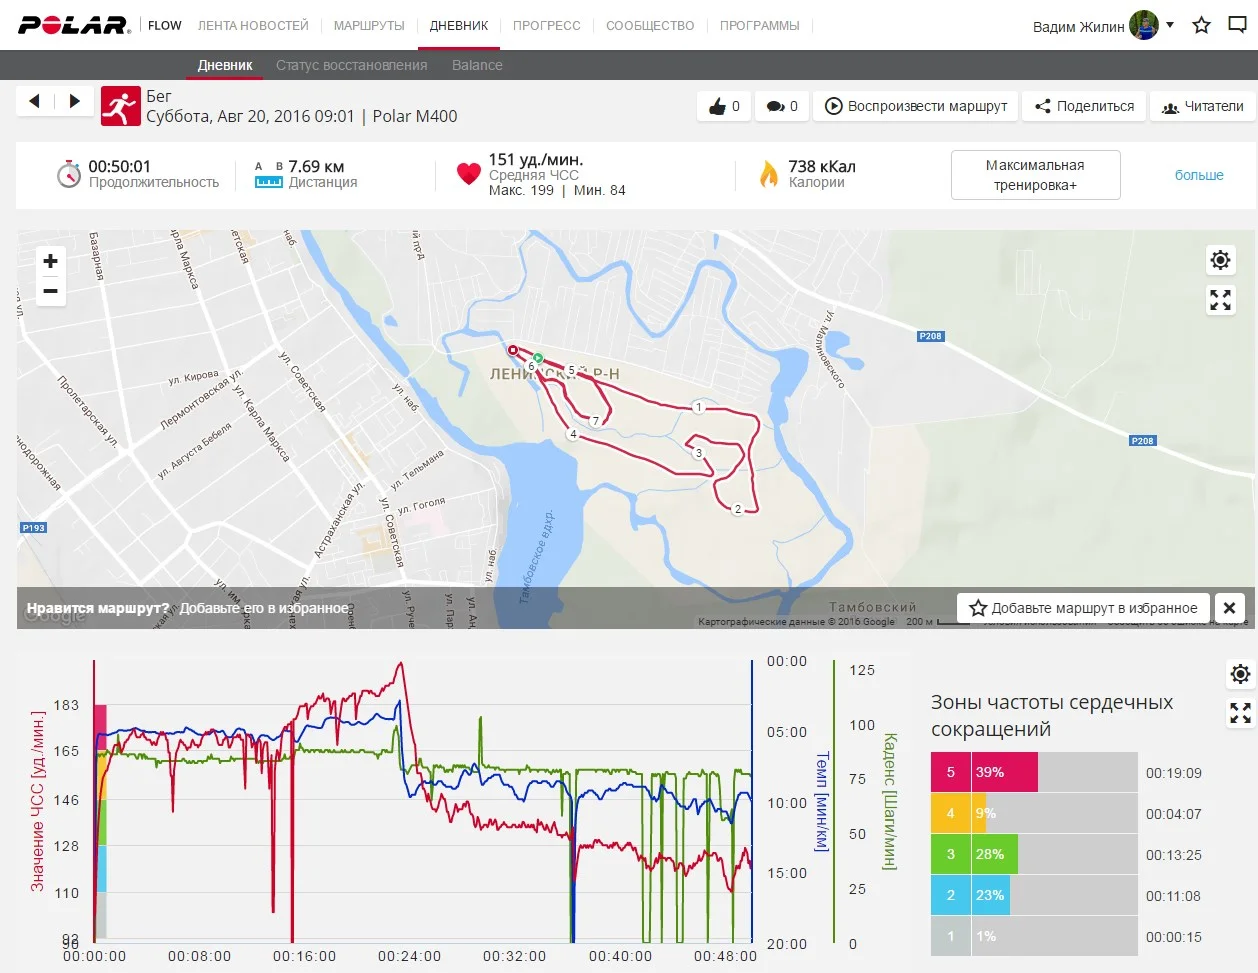Select Статус восстановления sub-tab
The width and height of the screenshot is (1258, 973).
point(351,65)
